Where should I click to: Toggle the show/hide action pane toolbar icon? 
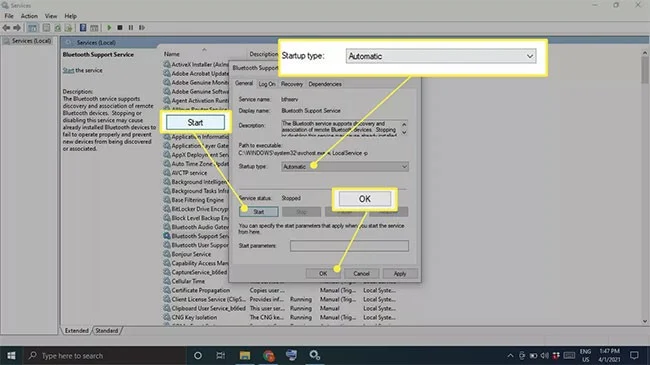pyautogui.click(x=94, y=28)
